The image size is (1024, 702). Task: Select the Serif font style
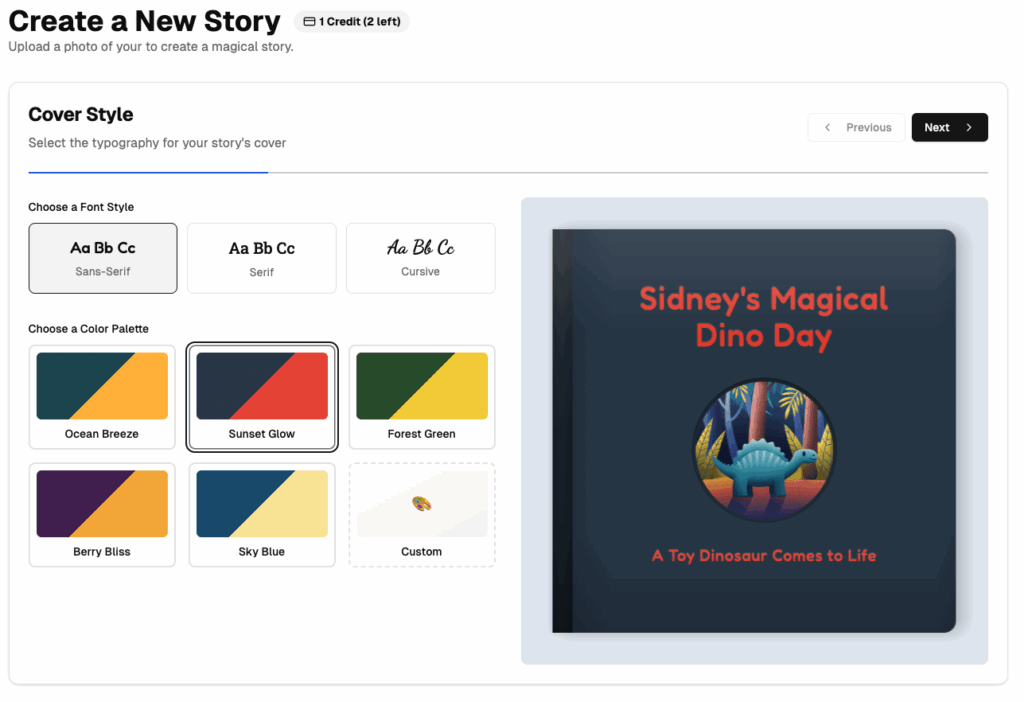coord(262,258)
